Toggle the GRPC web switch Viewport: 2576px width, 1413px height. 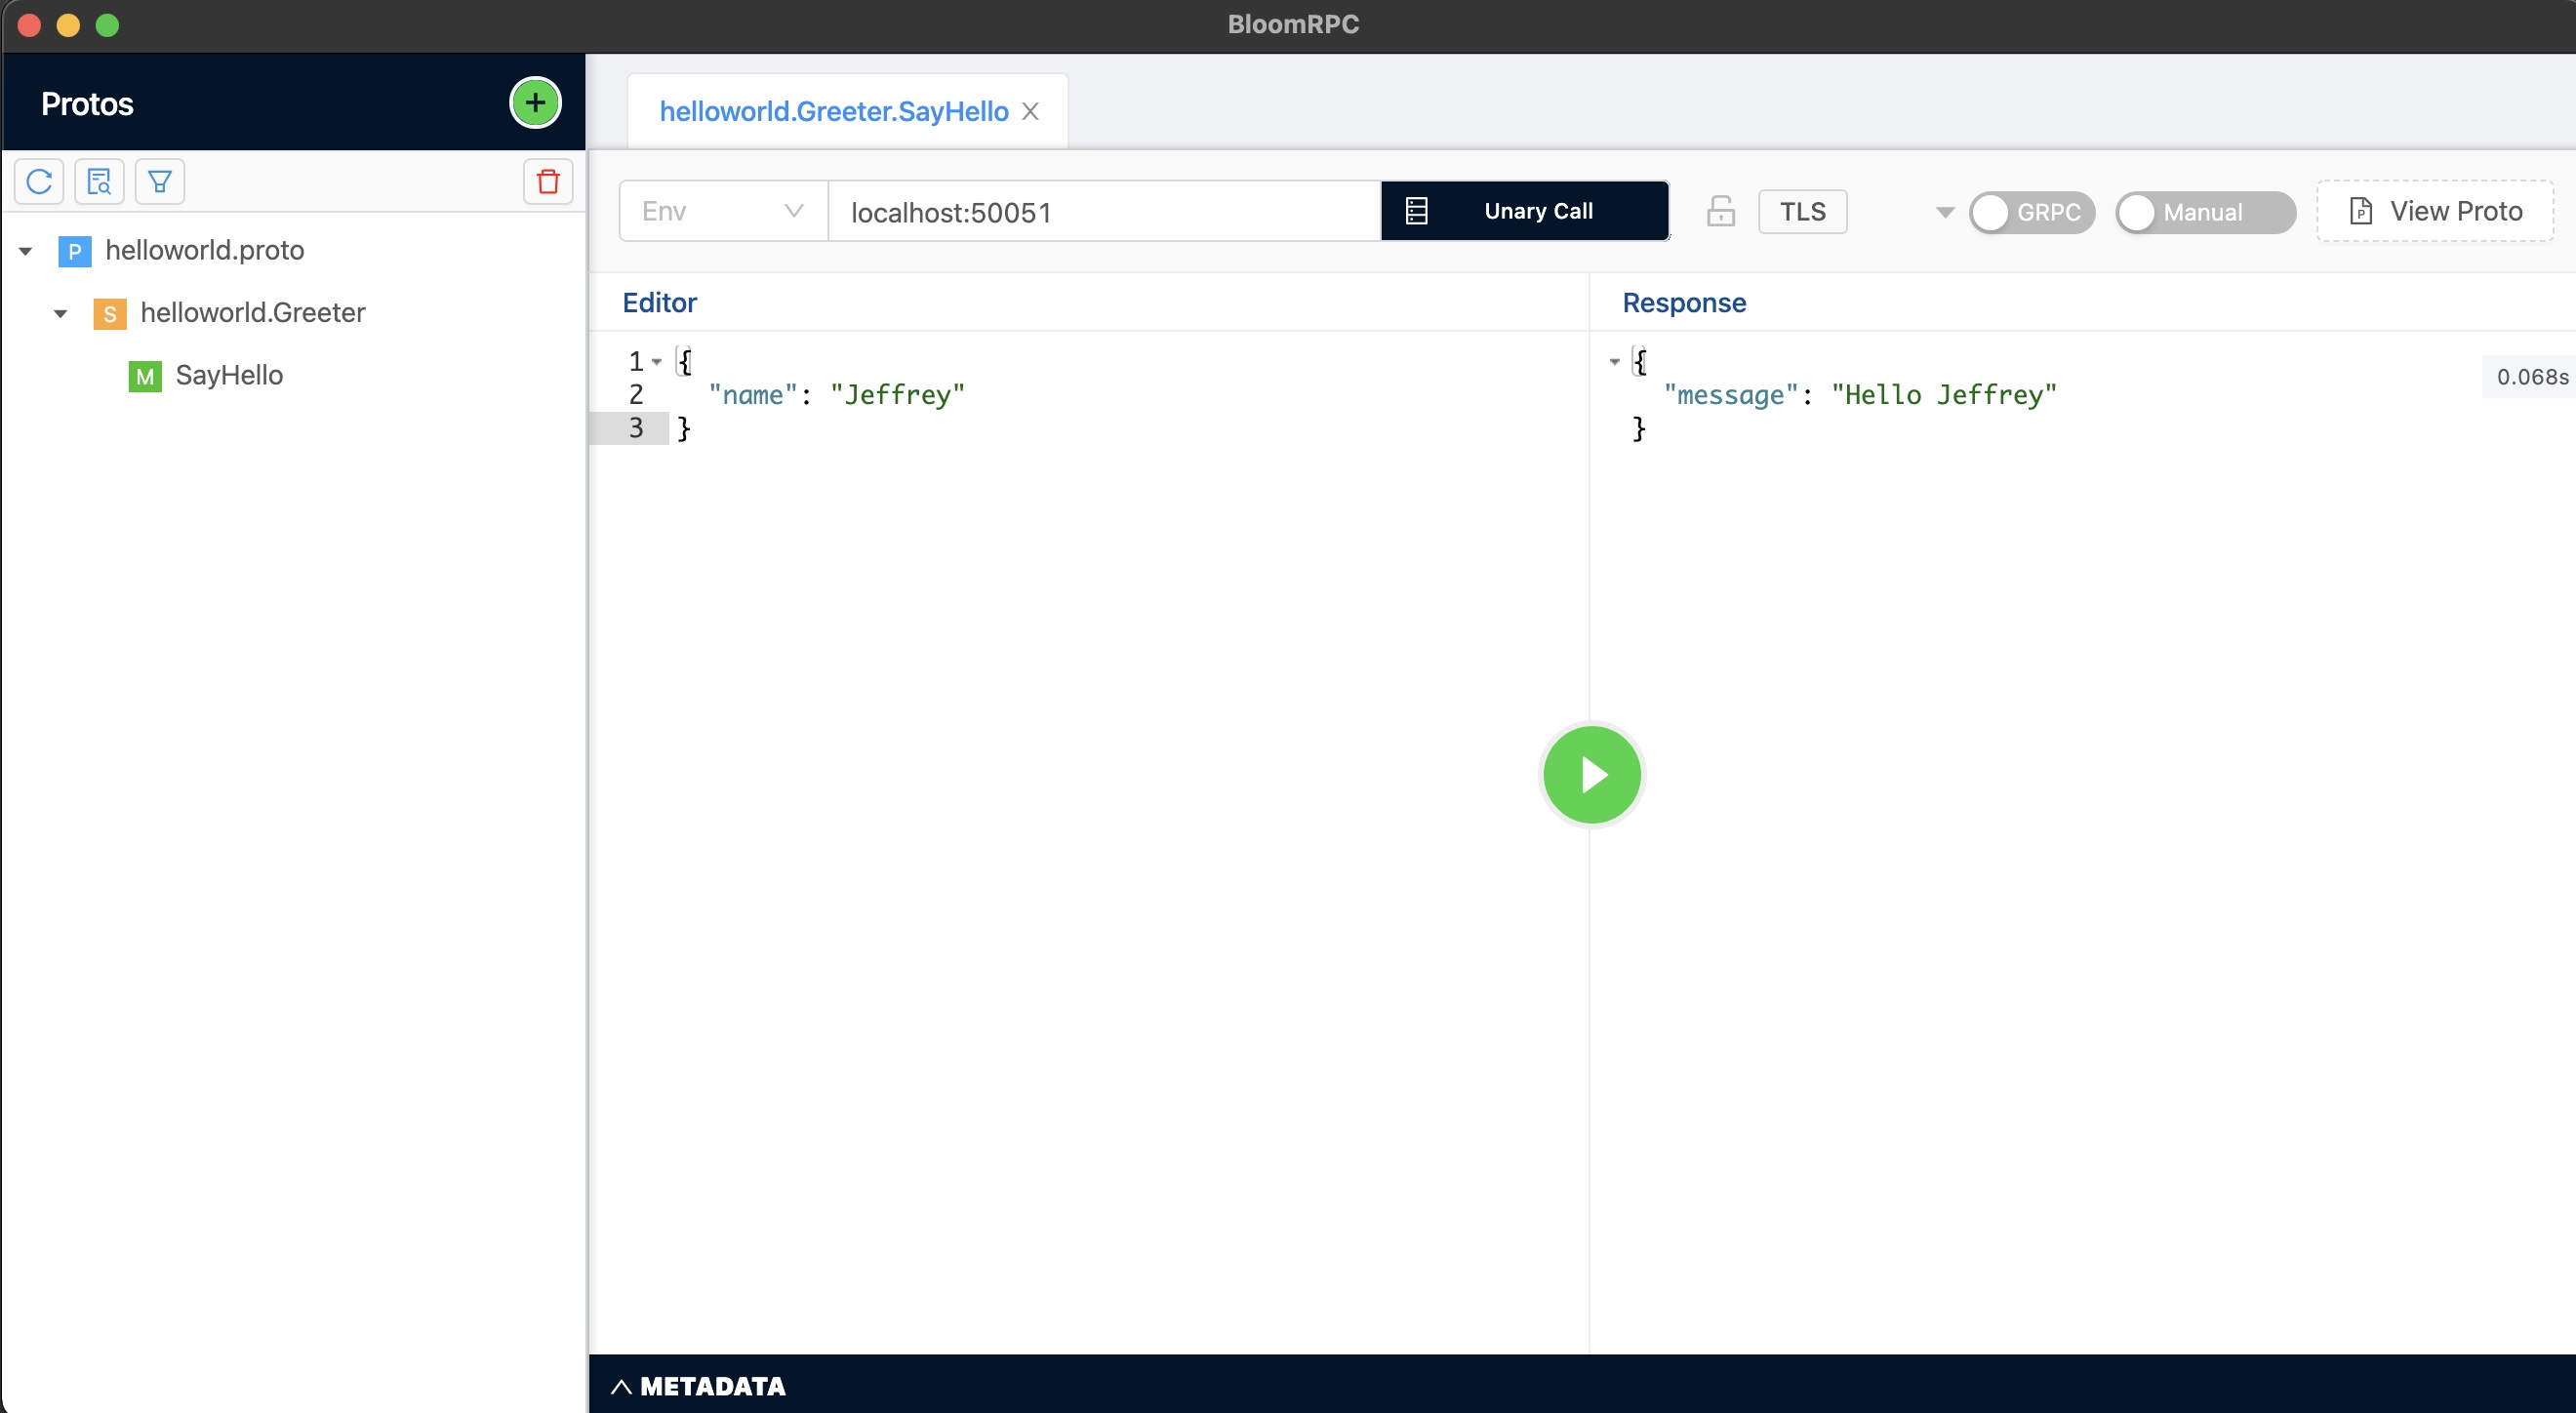pyautogui.click(x=2030, y=212)
